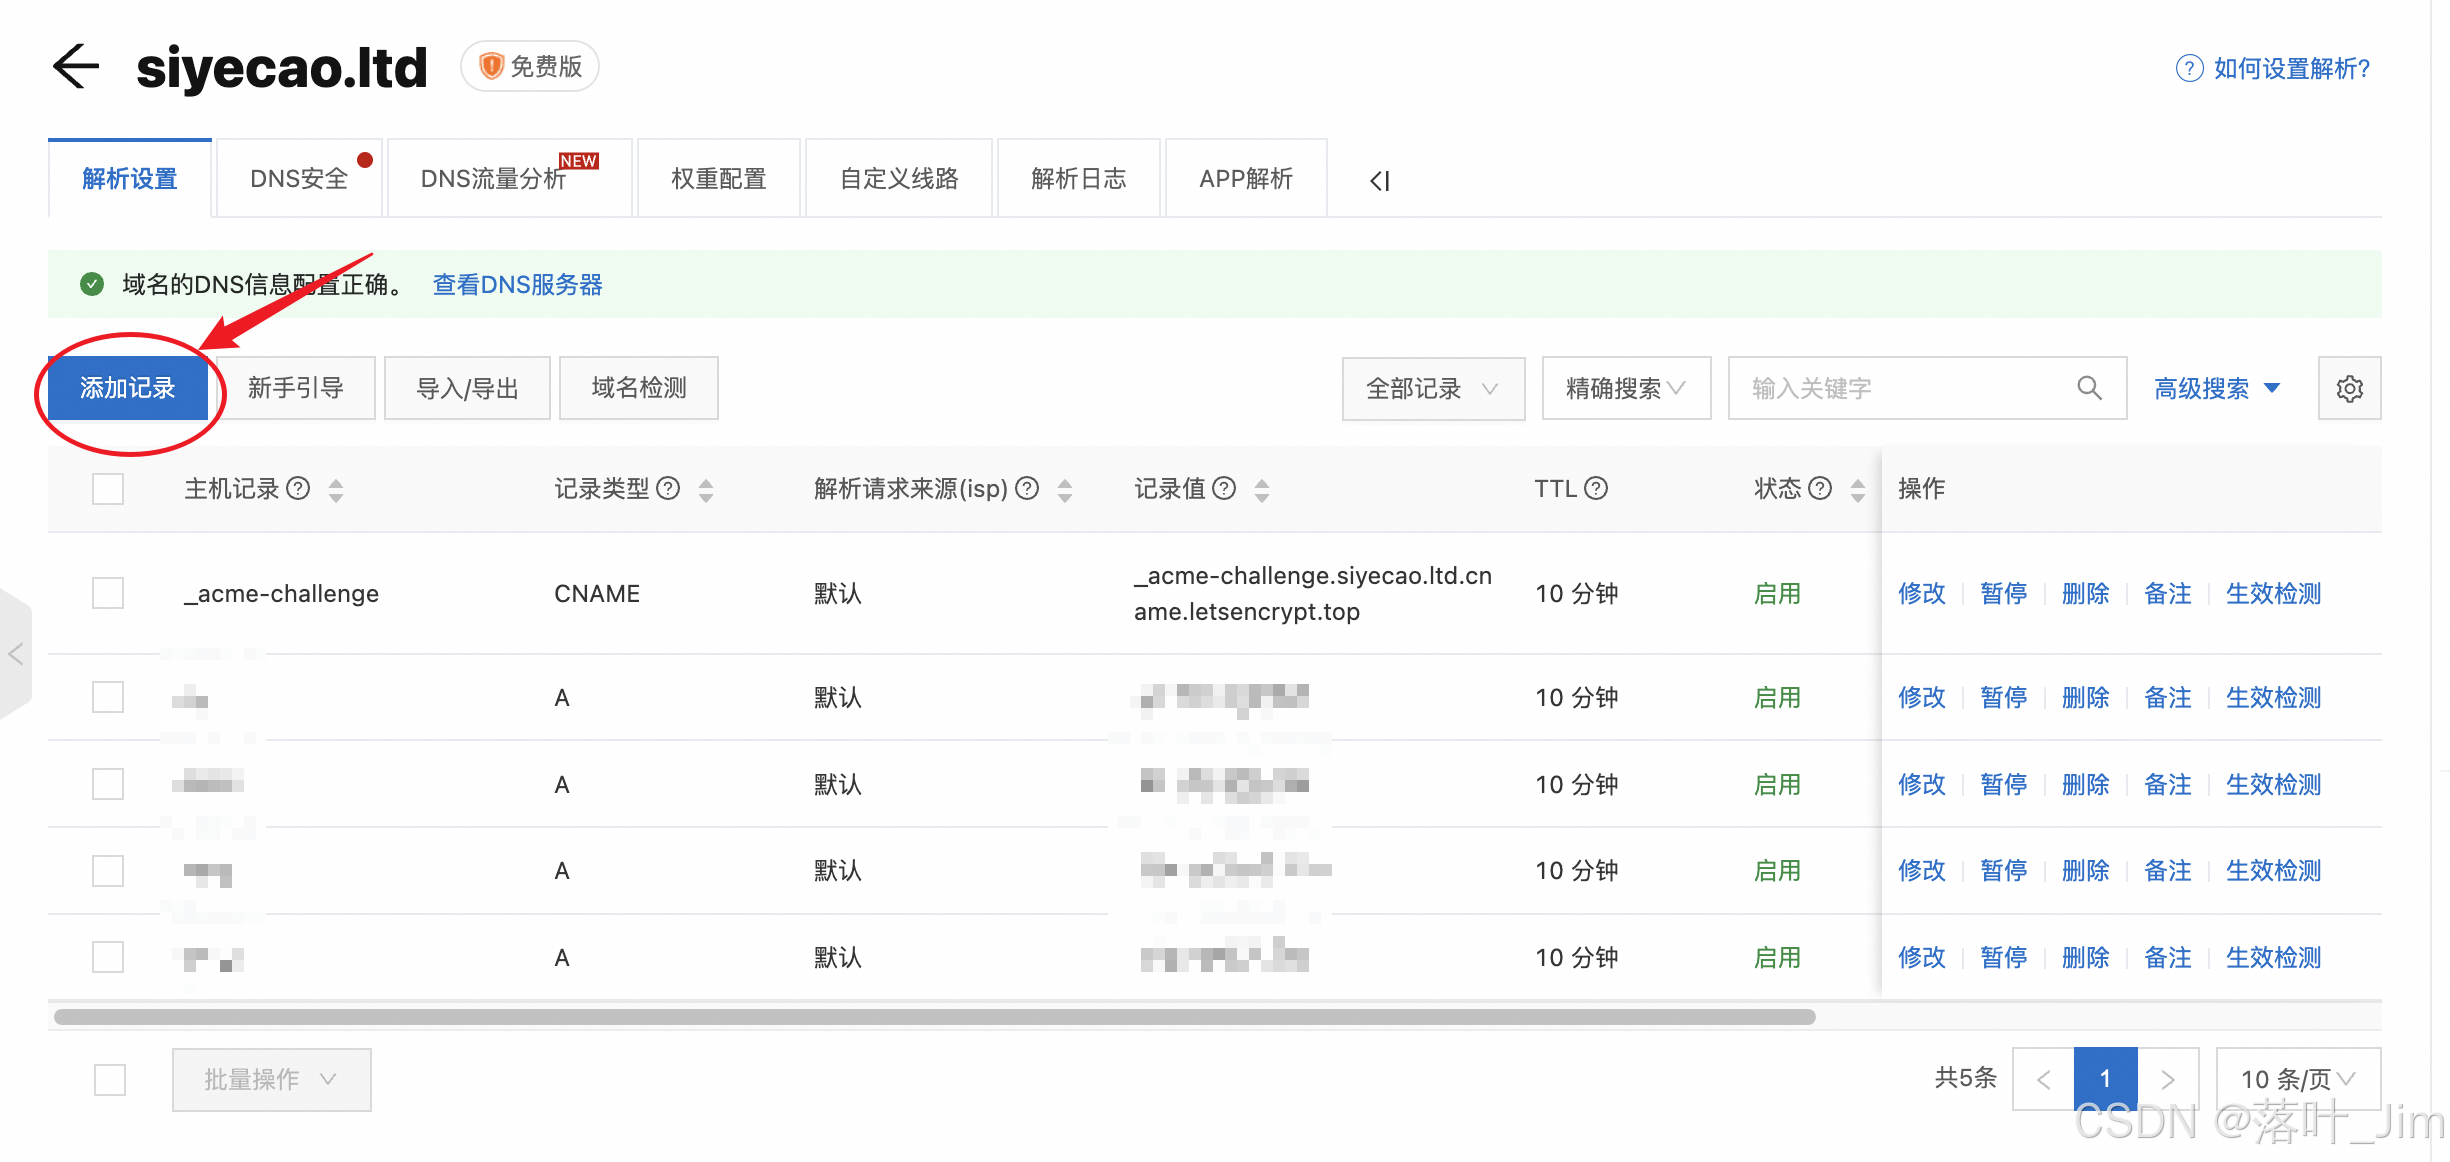Screen dimensions: 2450x1162
Task: Check the _acme-challenge record checkbox
Action: pos(108,593)
